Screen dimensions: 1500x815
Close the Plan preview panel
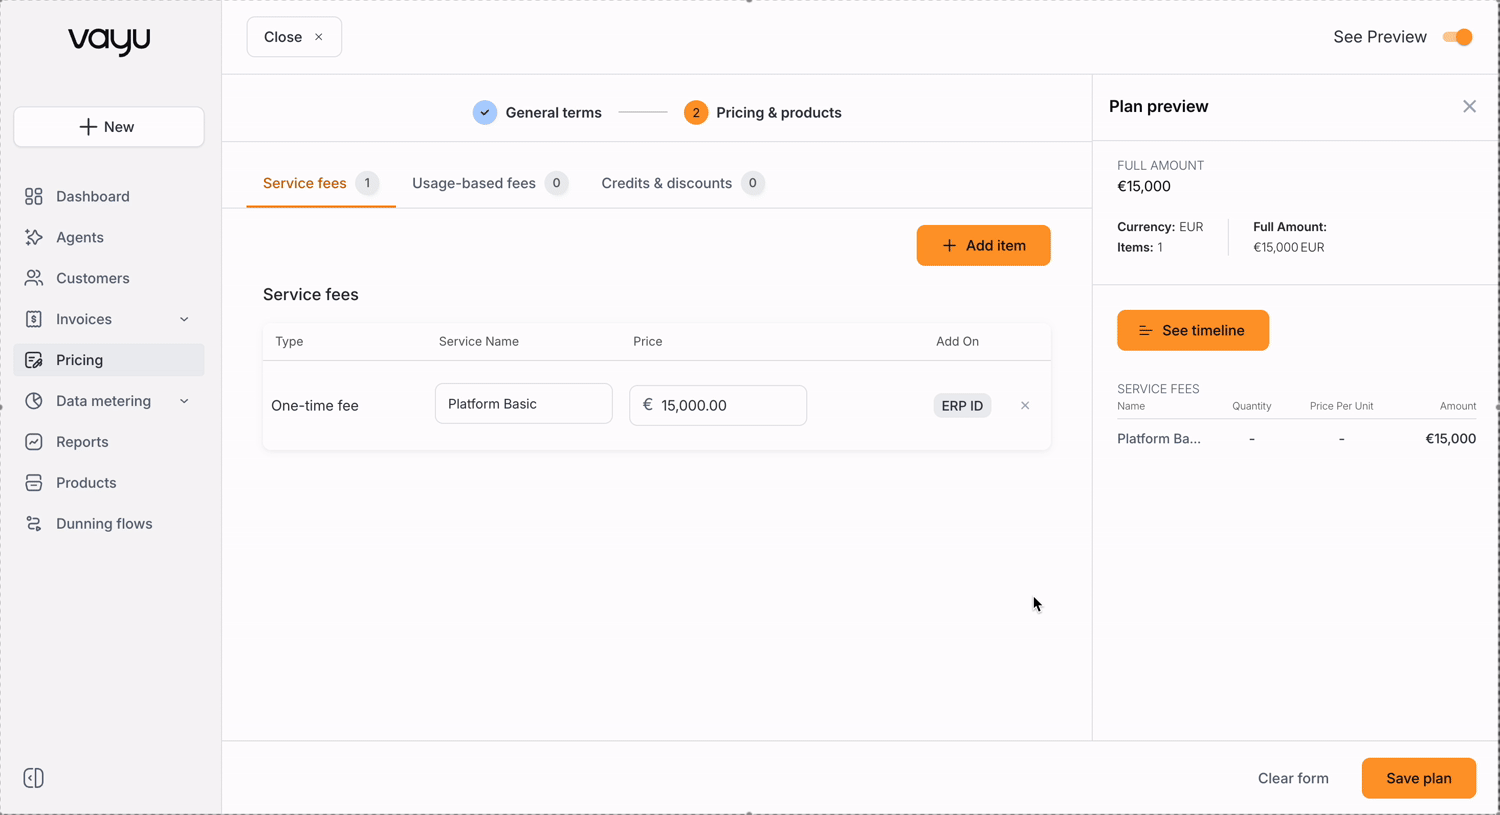point(1469,106)
